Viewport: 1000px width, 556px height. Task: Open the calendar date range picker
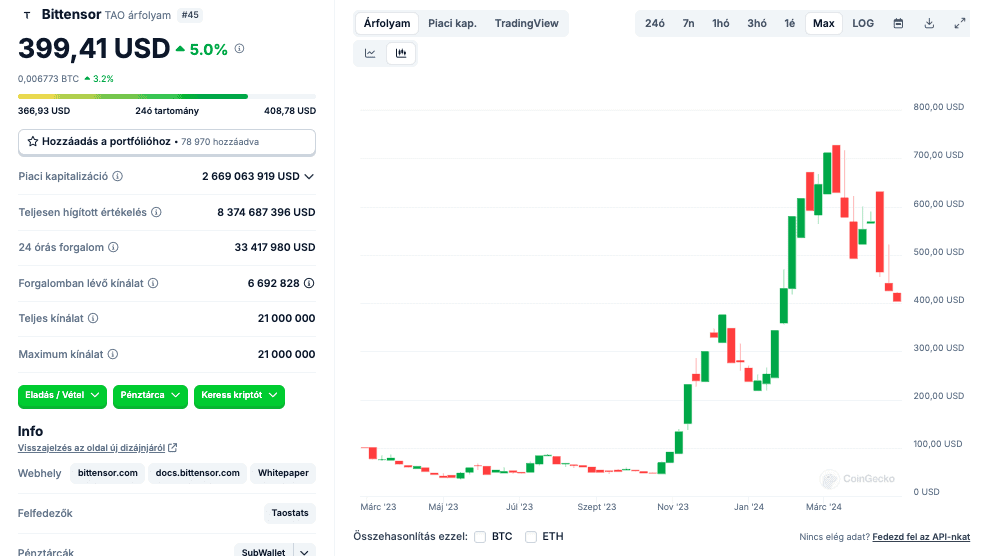(x=898, y=24)
